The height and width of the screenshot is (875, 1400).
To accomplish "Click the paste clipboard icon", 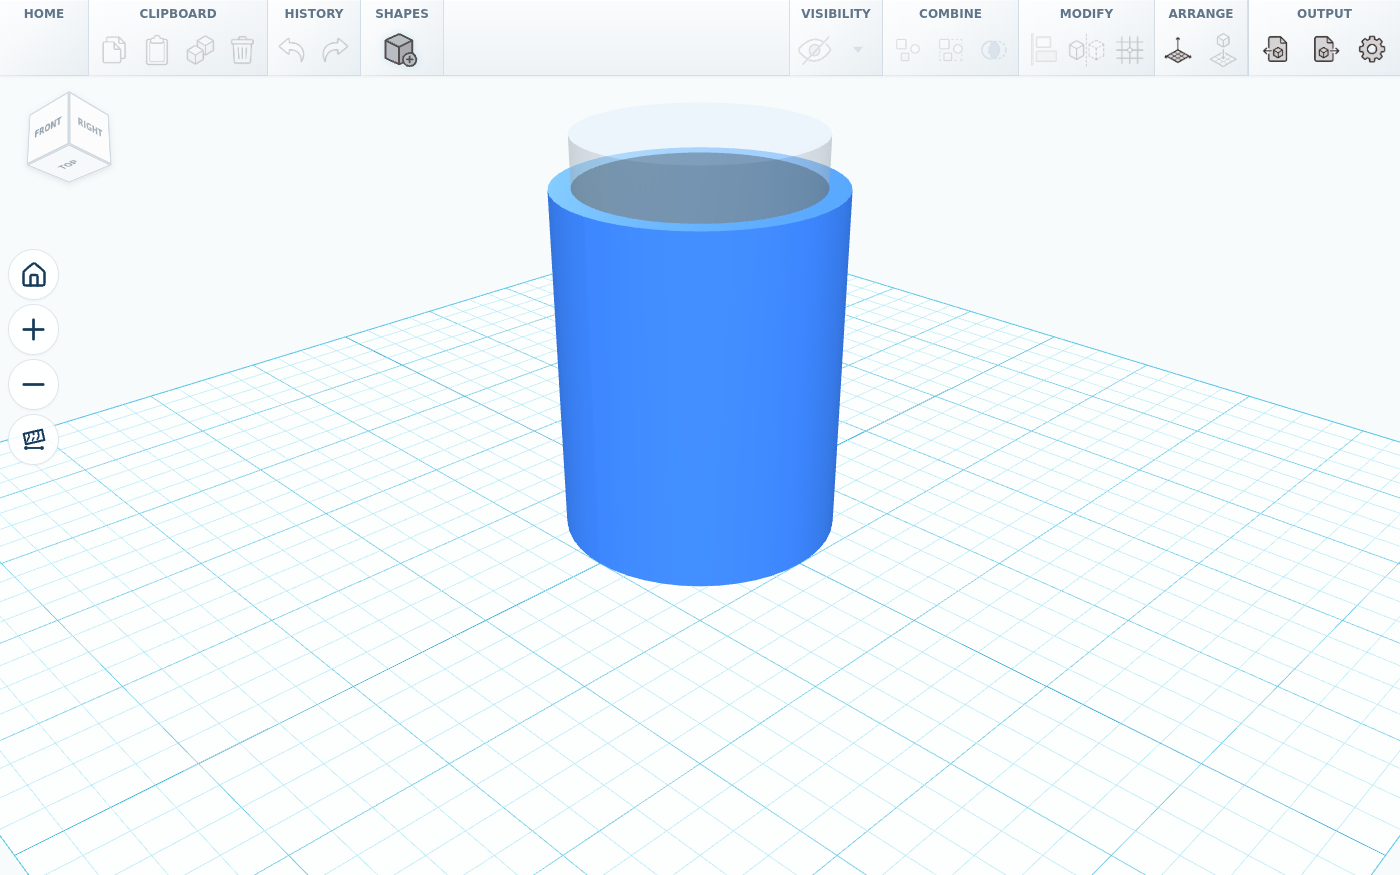I will point(157,50).
